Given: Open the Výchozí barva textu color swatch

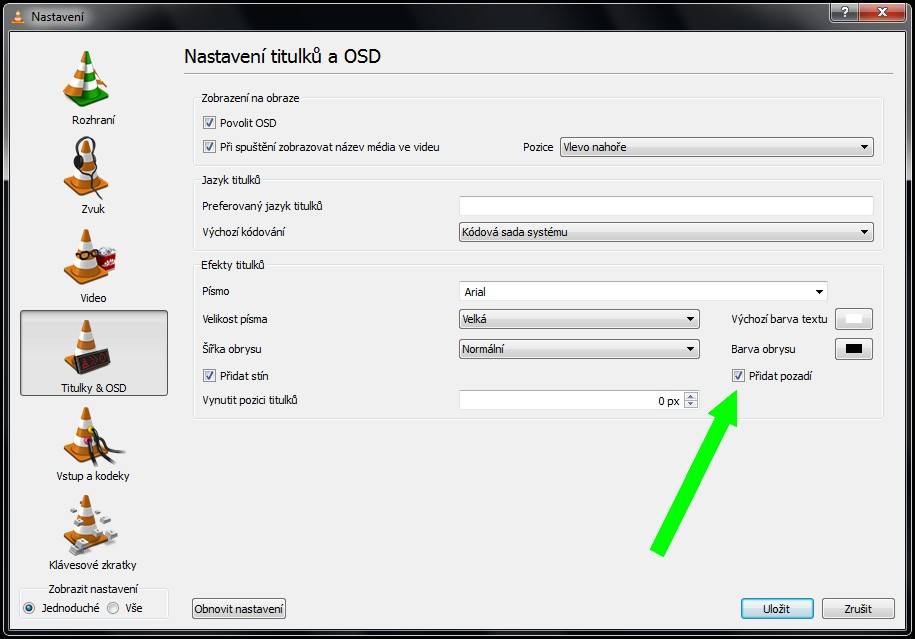Looking at the screenshot, I should pyautogui.click(x=854, y=319).
